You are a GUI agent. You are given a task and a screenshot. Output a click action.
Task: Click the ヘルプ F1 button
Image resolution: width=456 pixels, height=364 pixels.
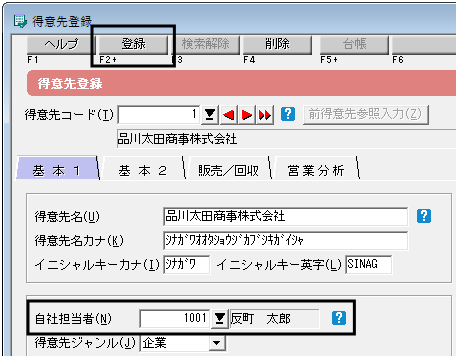pos(61,45)
